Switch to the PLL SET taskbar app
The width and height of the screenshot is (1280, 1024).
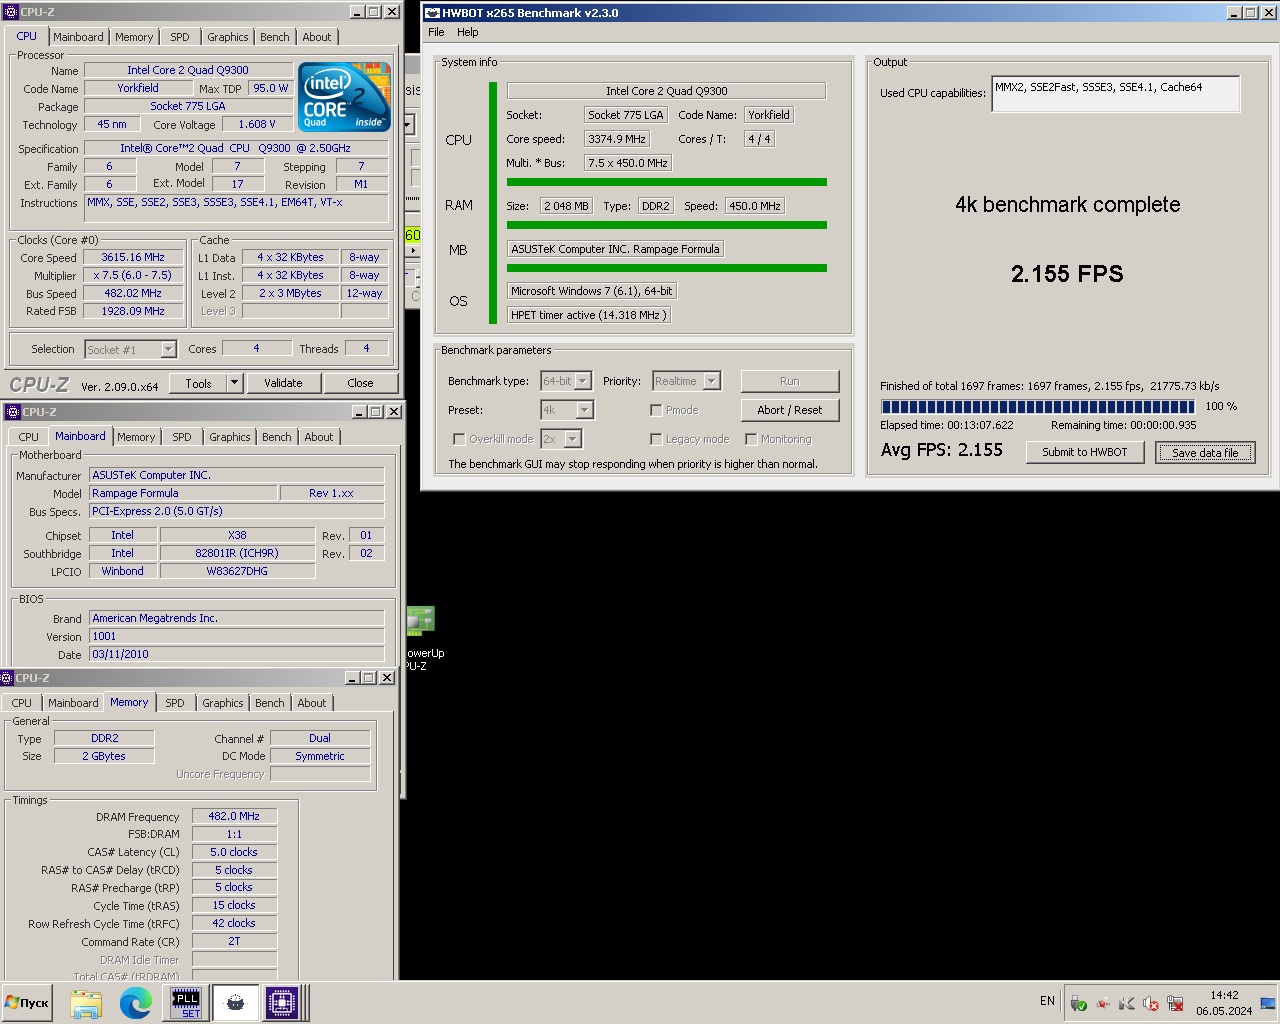coord(186,1002)
